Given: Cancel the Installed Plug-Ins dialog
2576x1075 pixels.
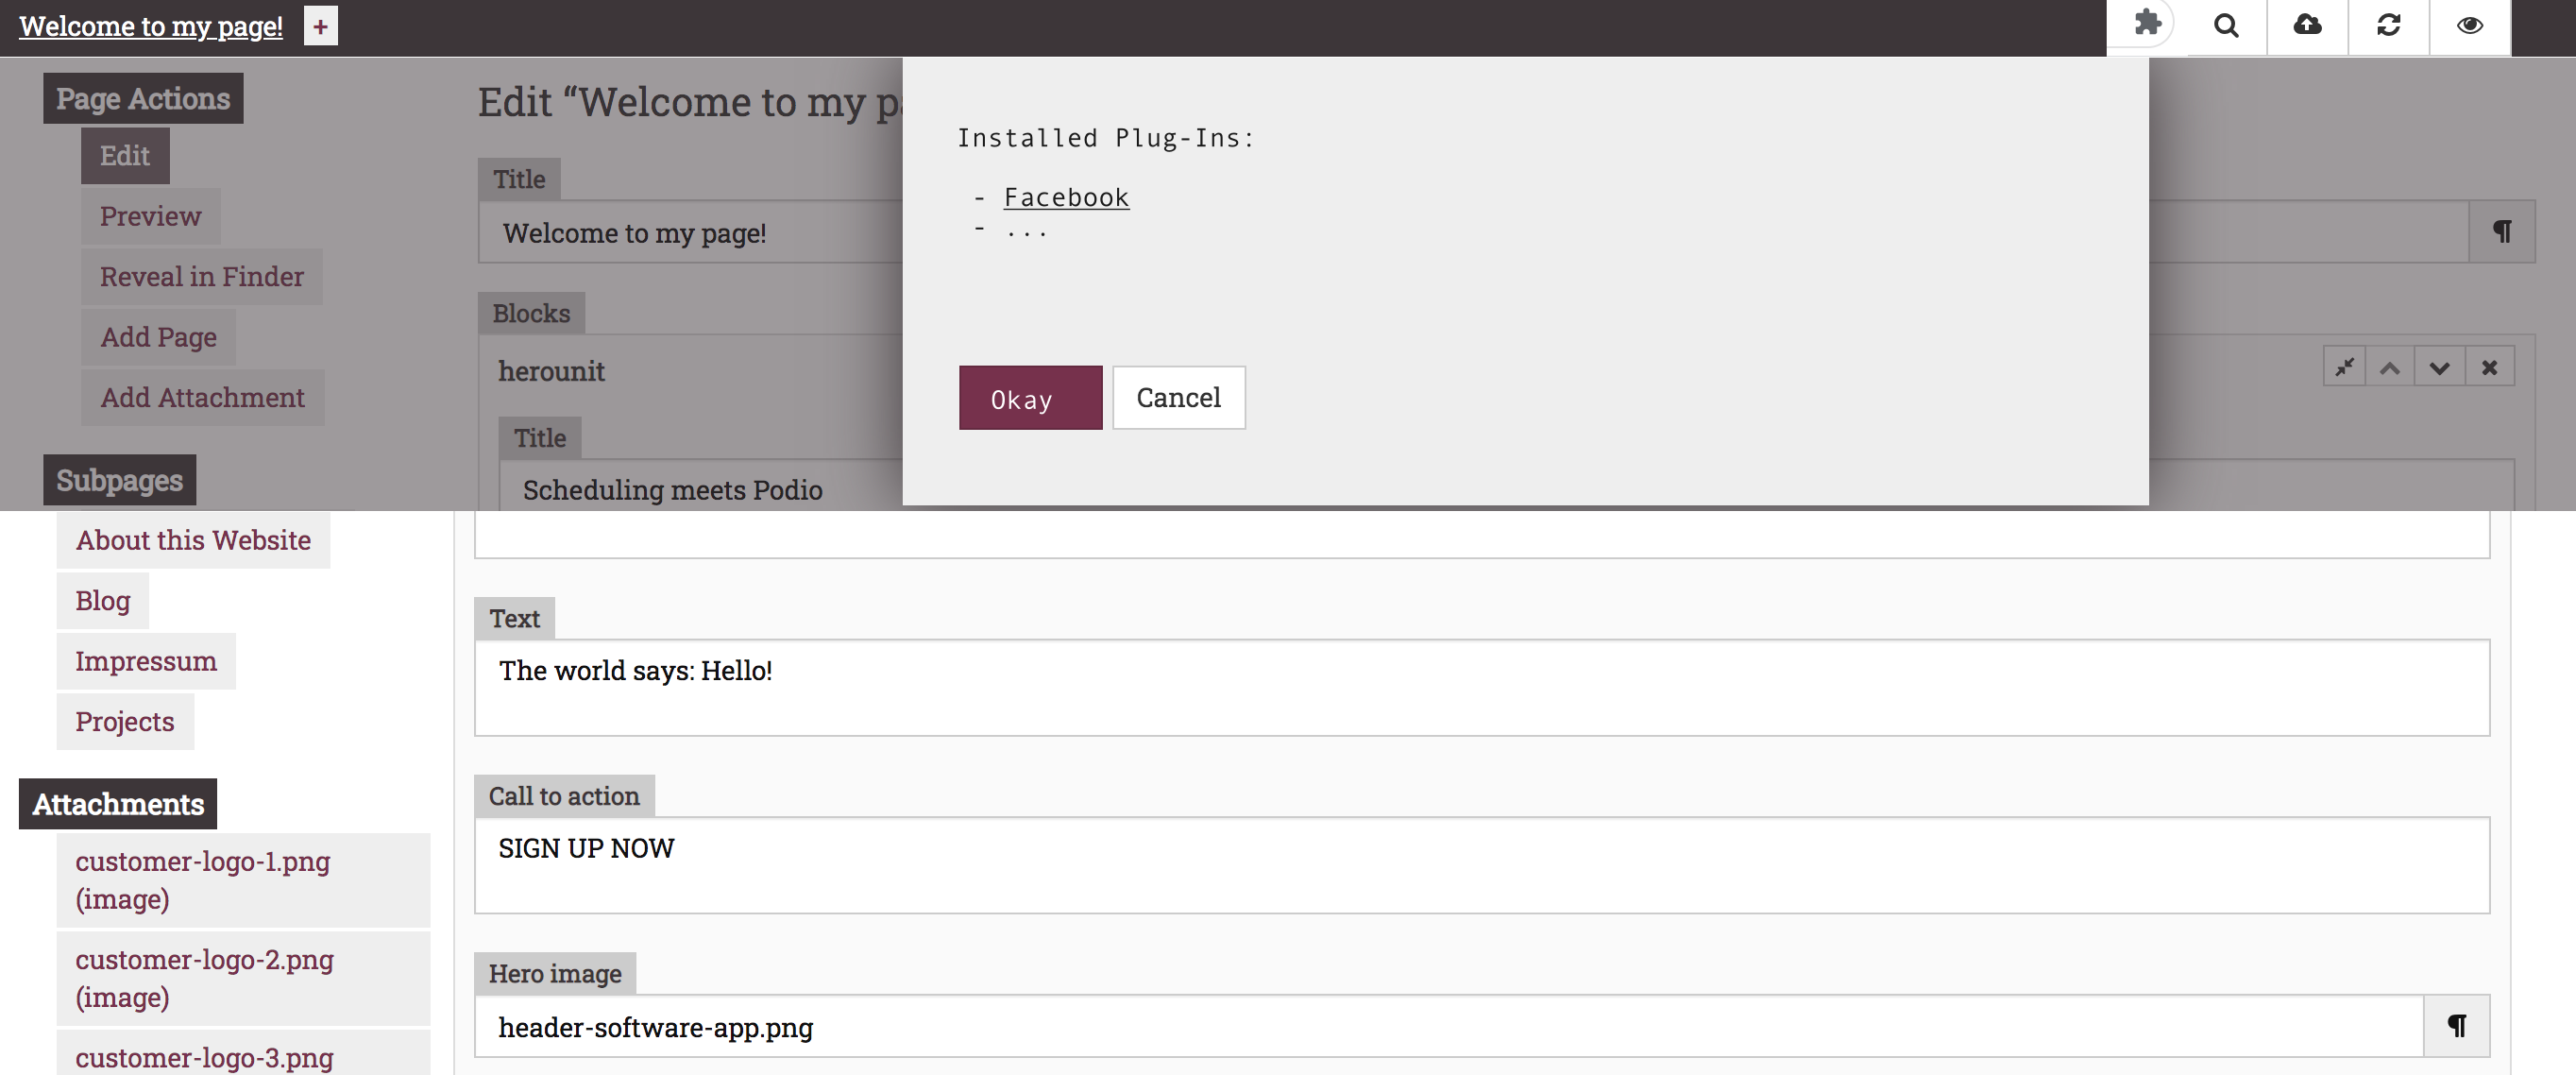Looking at the screenshot, I should (1178, 397).
